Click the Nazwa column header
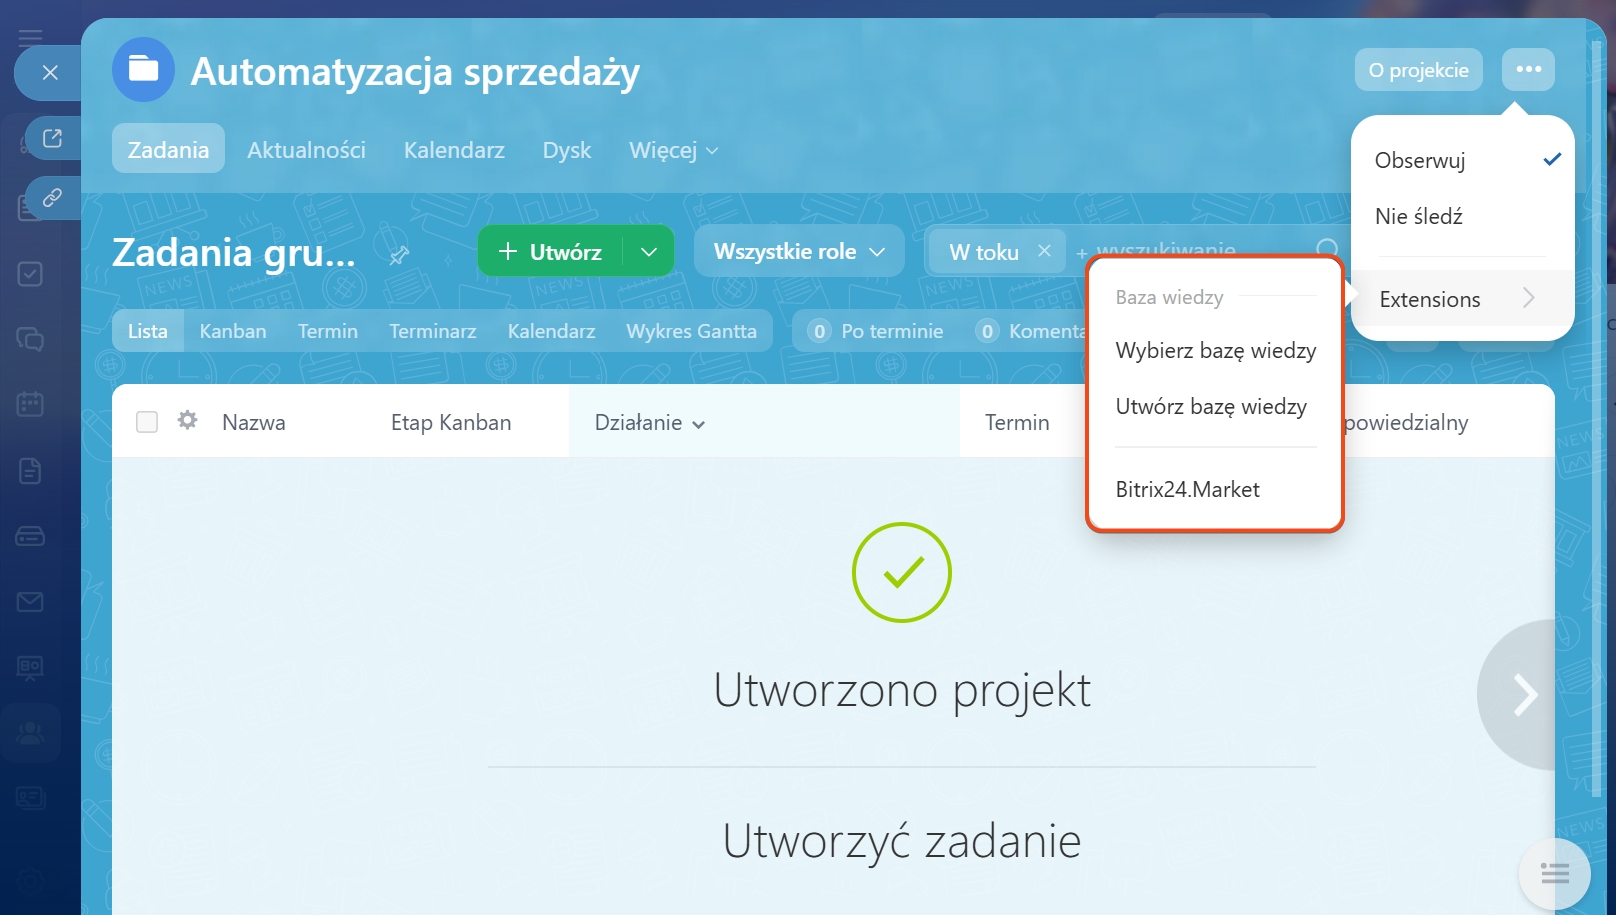Viewport: 1616px width, 915px height. pyautogui.click(x=254, y=423)
